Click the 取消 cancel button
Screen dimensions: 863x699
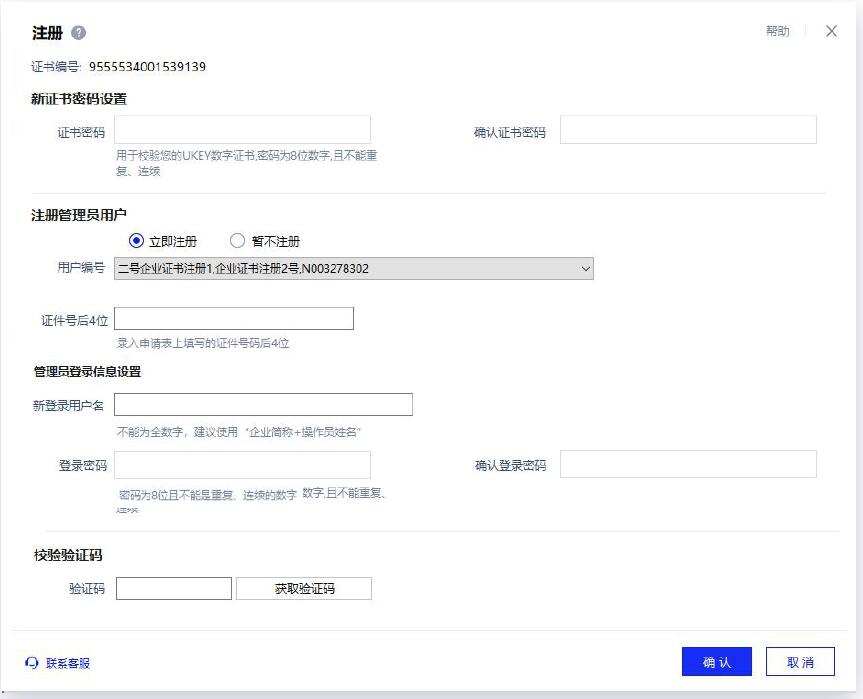point(800,662)
